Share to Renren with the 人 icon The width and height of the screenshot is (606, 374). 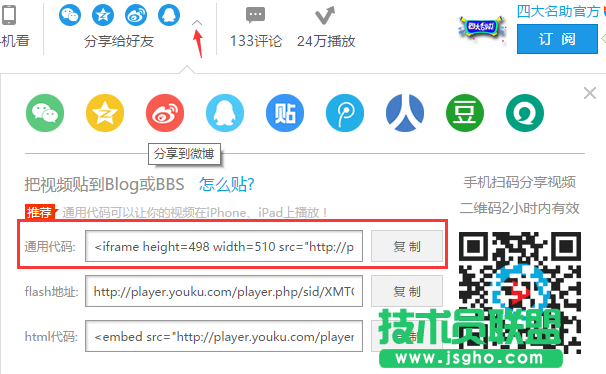(405, 113)
